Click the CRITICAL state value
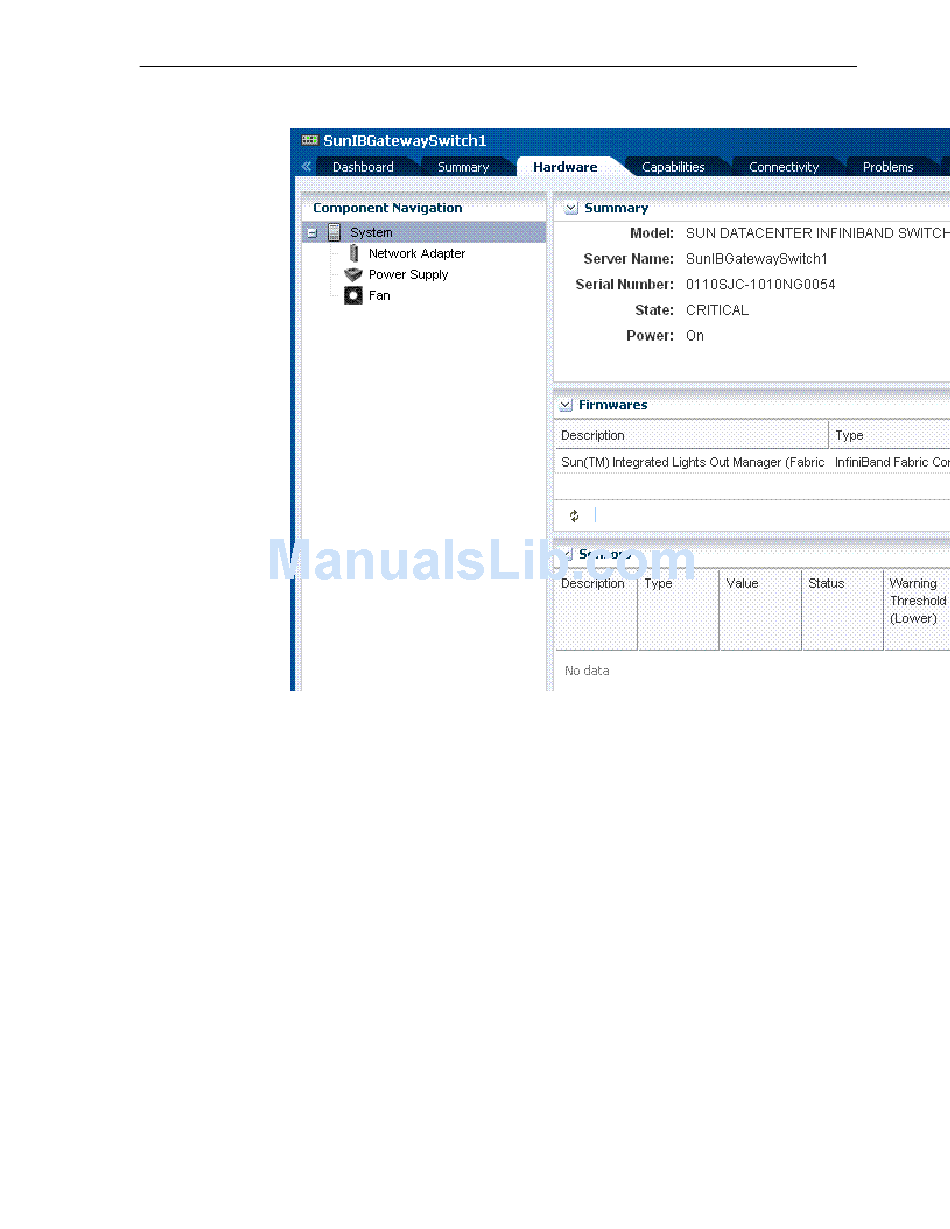The image size is (950, 1229). point(717,311)
